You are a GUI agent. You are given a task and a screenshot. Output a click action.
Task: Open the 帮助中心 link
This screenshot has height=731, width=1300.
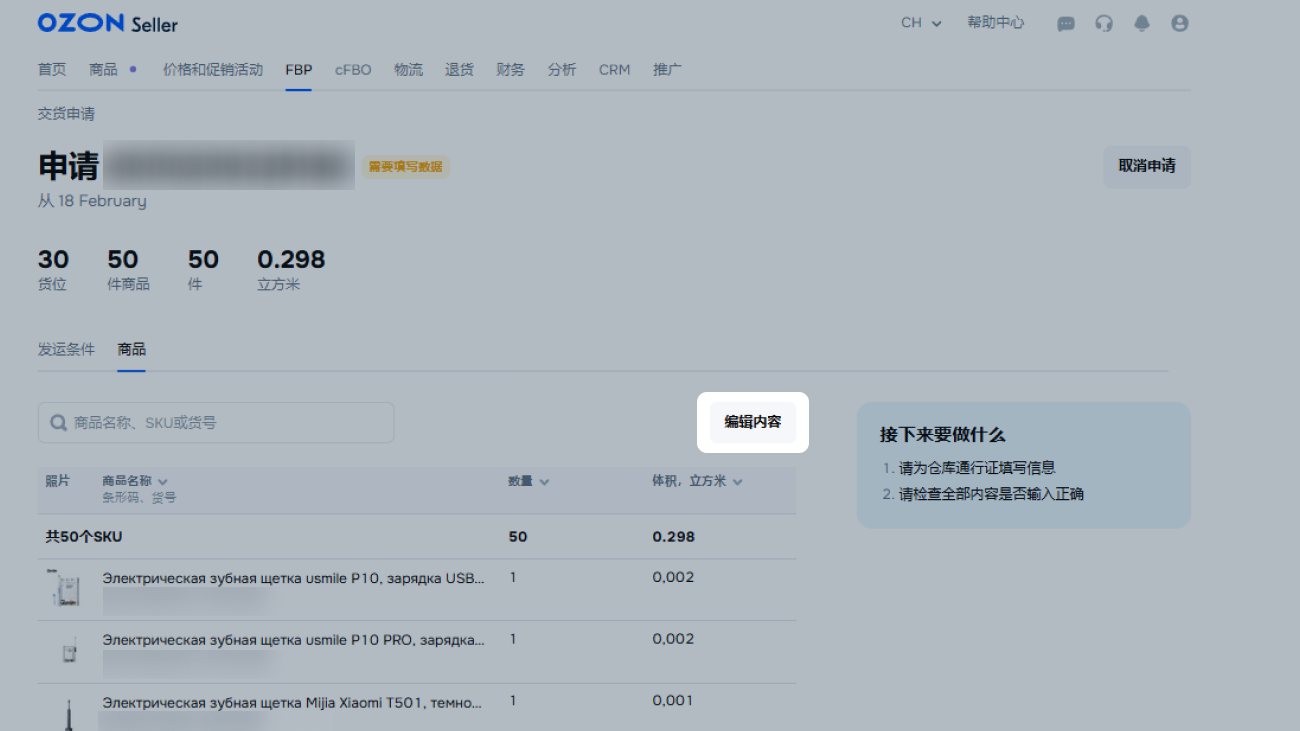pos(995,23)
